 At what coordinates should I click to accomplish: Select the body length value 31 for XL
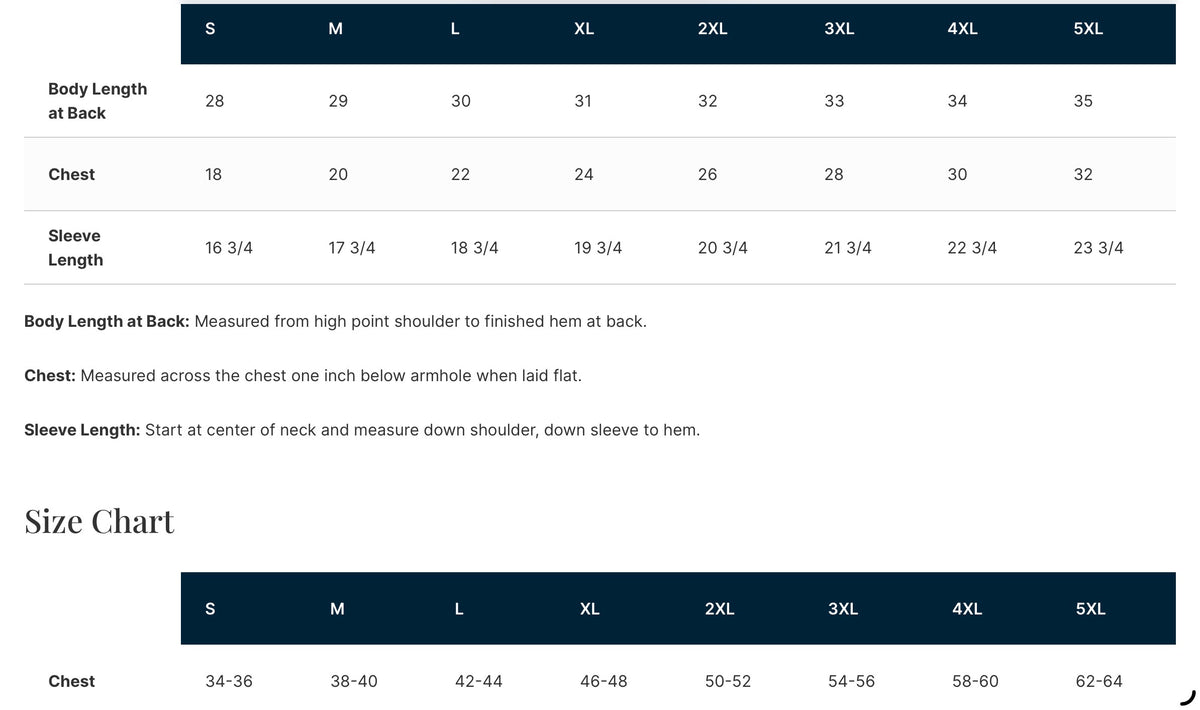coord(583,101)
